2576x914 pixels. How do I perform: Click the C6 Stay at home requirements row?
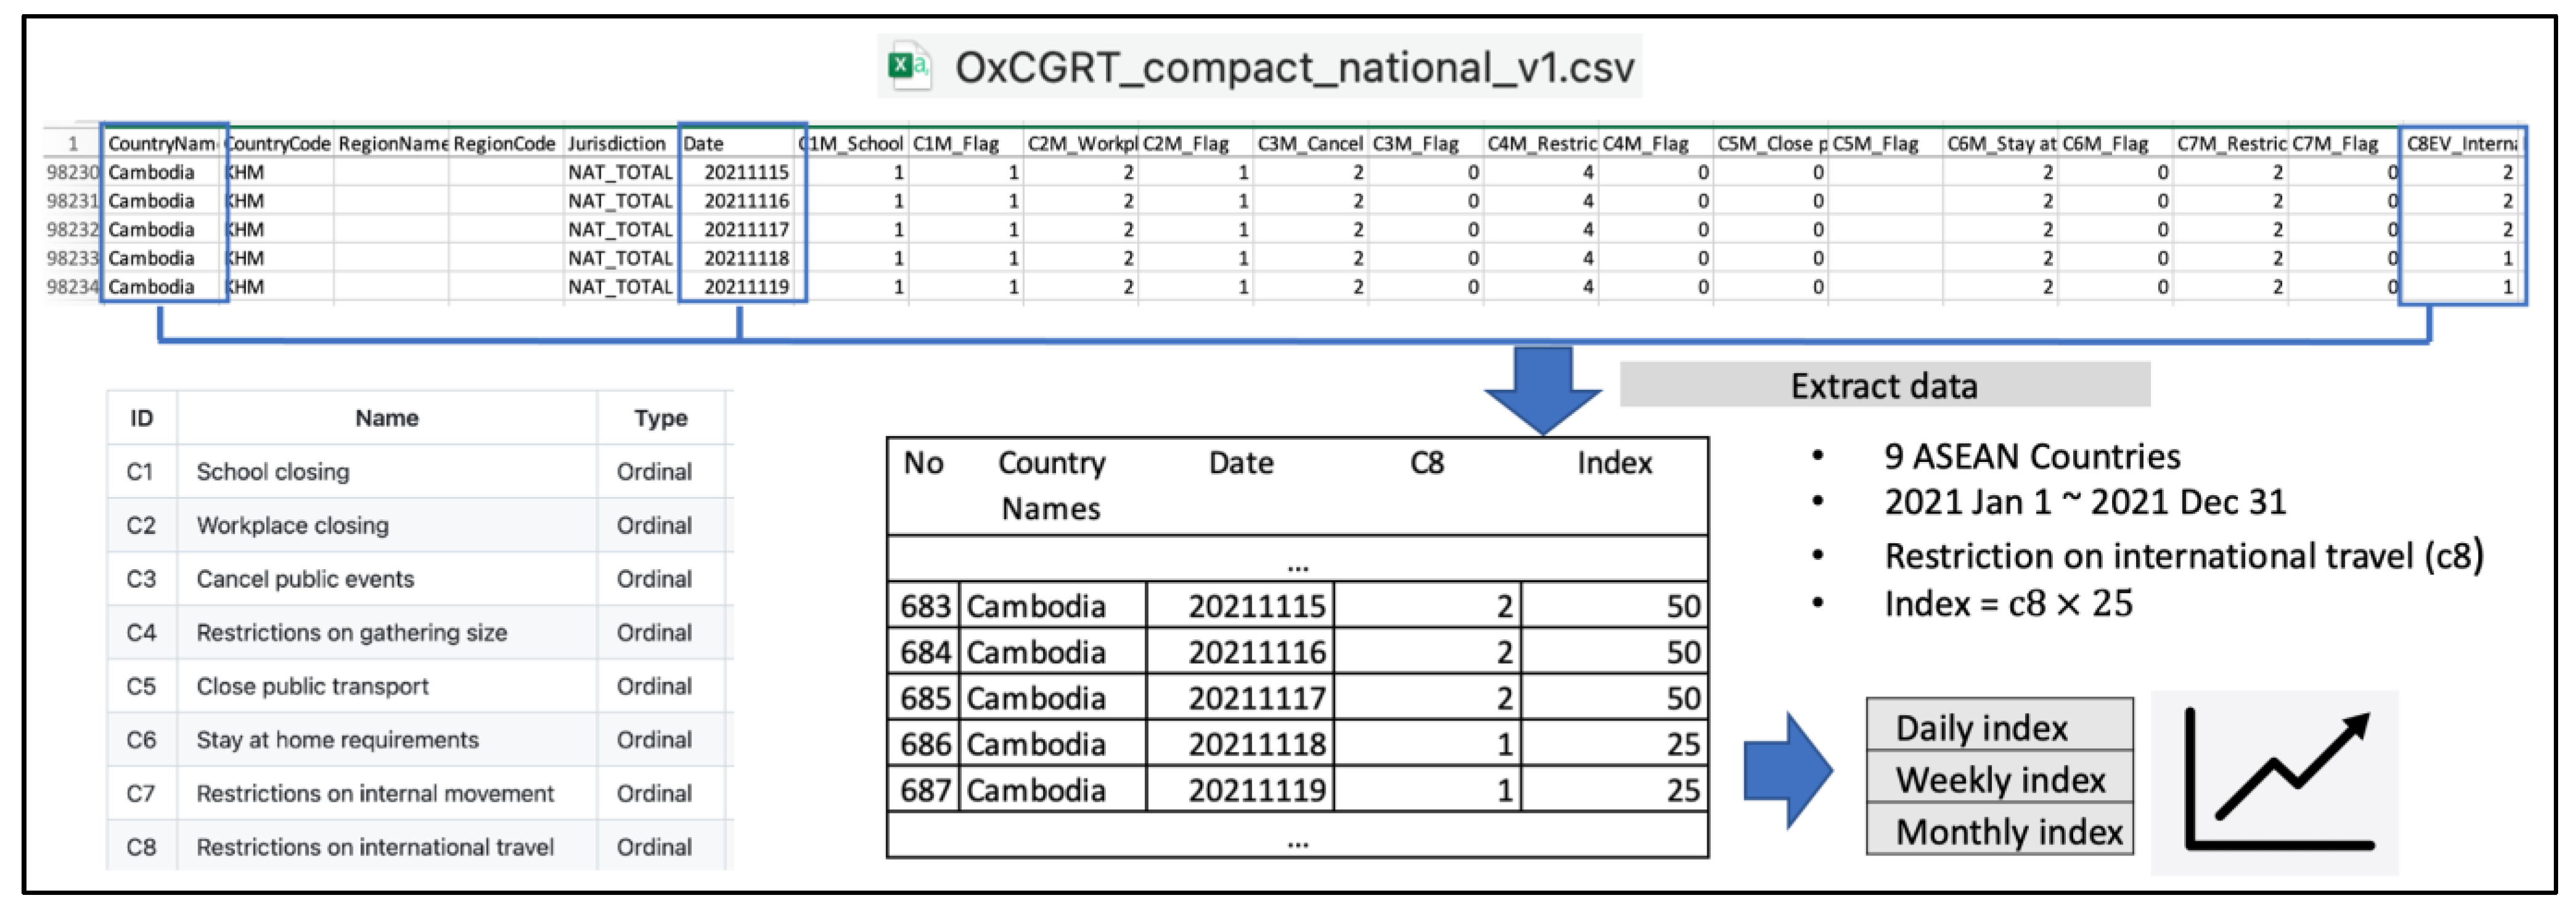click(337, 739)
